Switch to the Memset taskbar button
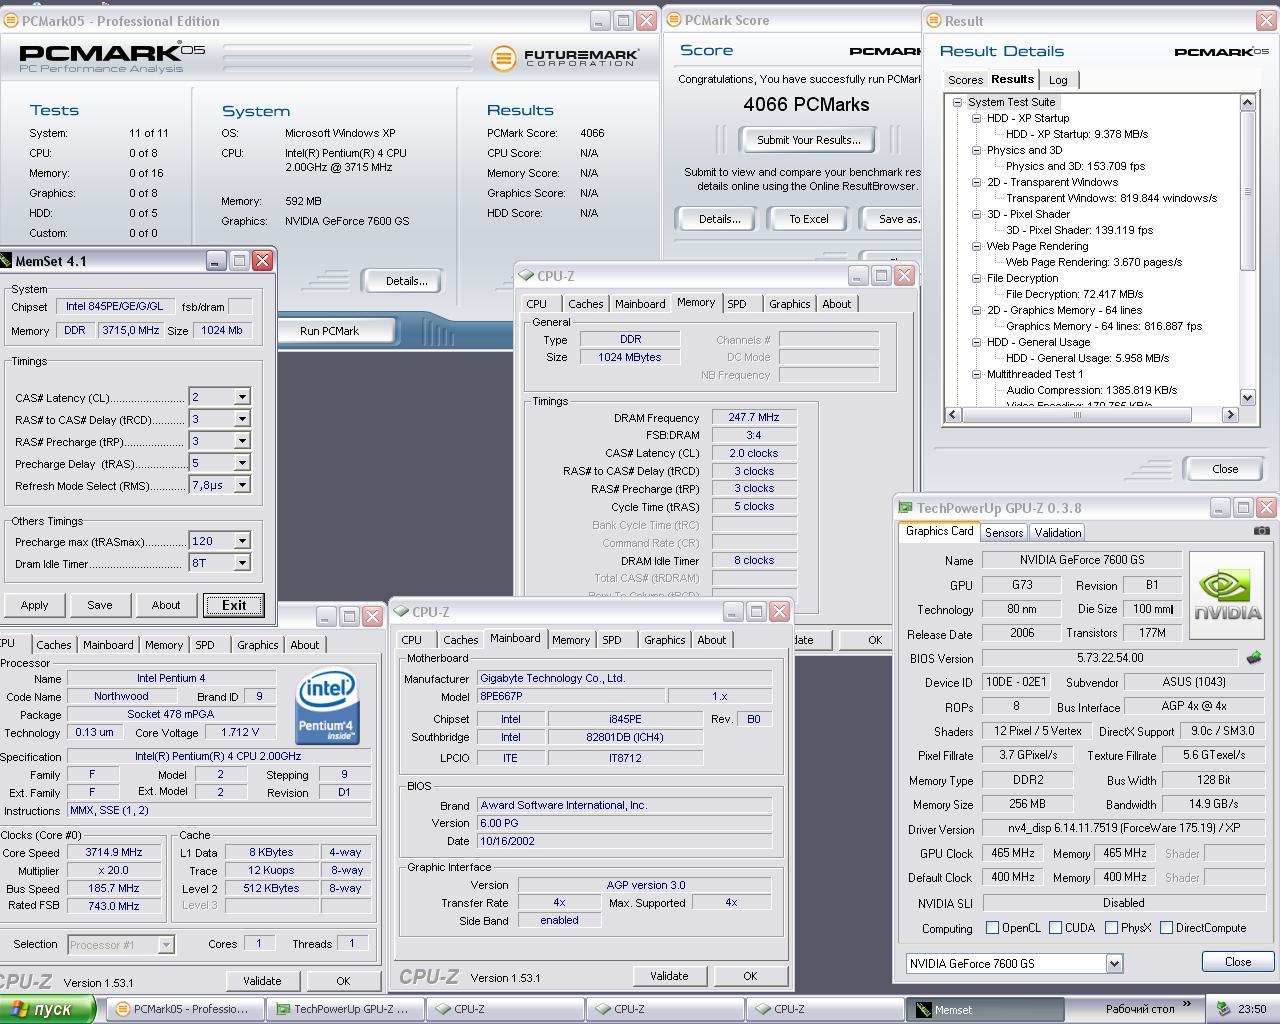1280x1024 pixels. point(983,1009)
